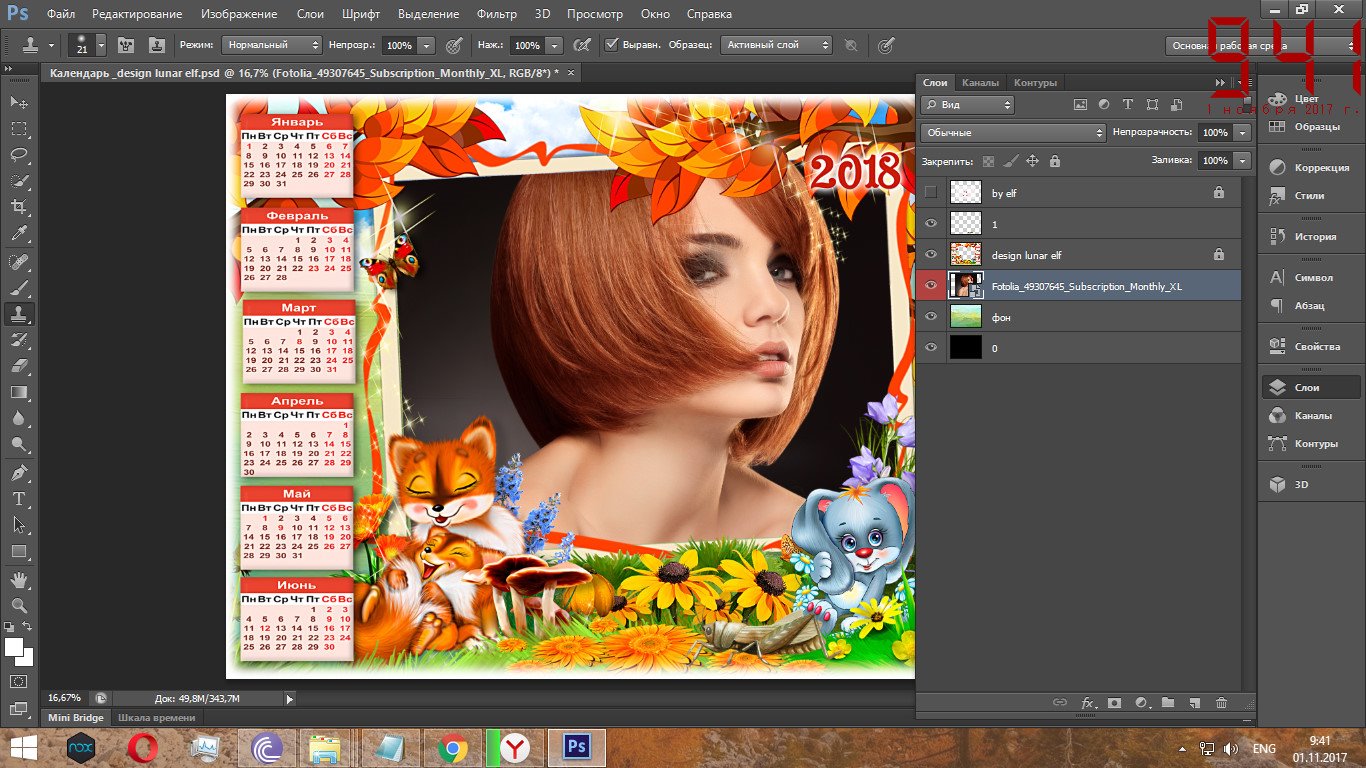Lock transparent pixels in the Закрепить row

[x=988, y=160]
